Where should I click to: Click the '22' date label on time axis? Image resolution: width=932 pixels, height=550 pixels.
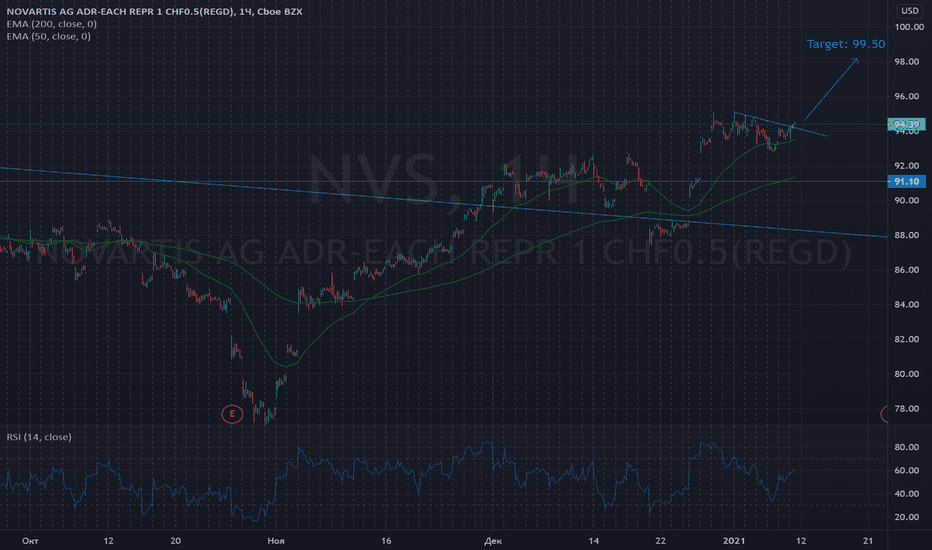coord(660,541)
